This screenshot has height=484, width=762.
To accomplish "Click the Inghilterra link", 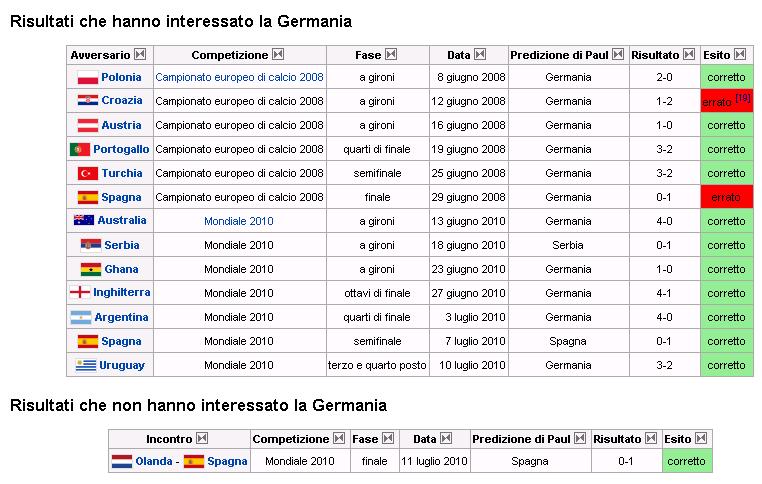I will pyautogui.click(x=121, y=293).
